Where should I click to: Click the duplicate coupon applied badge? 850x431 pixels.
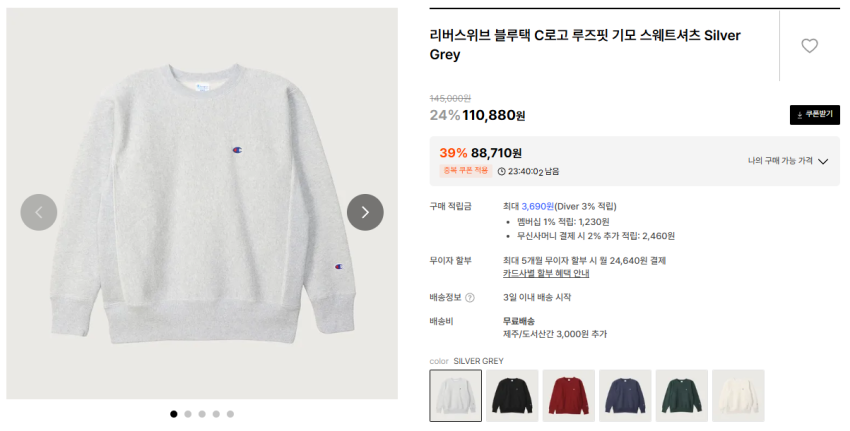(466, 171)
